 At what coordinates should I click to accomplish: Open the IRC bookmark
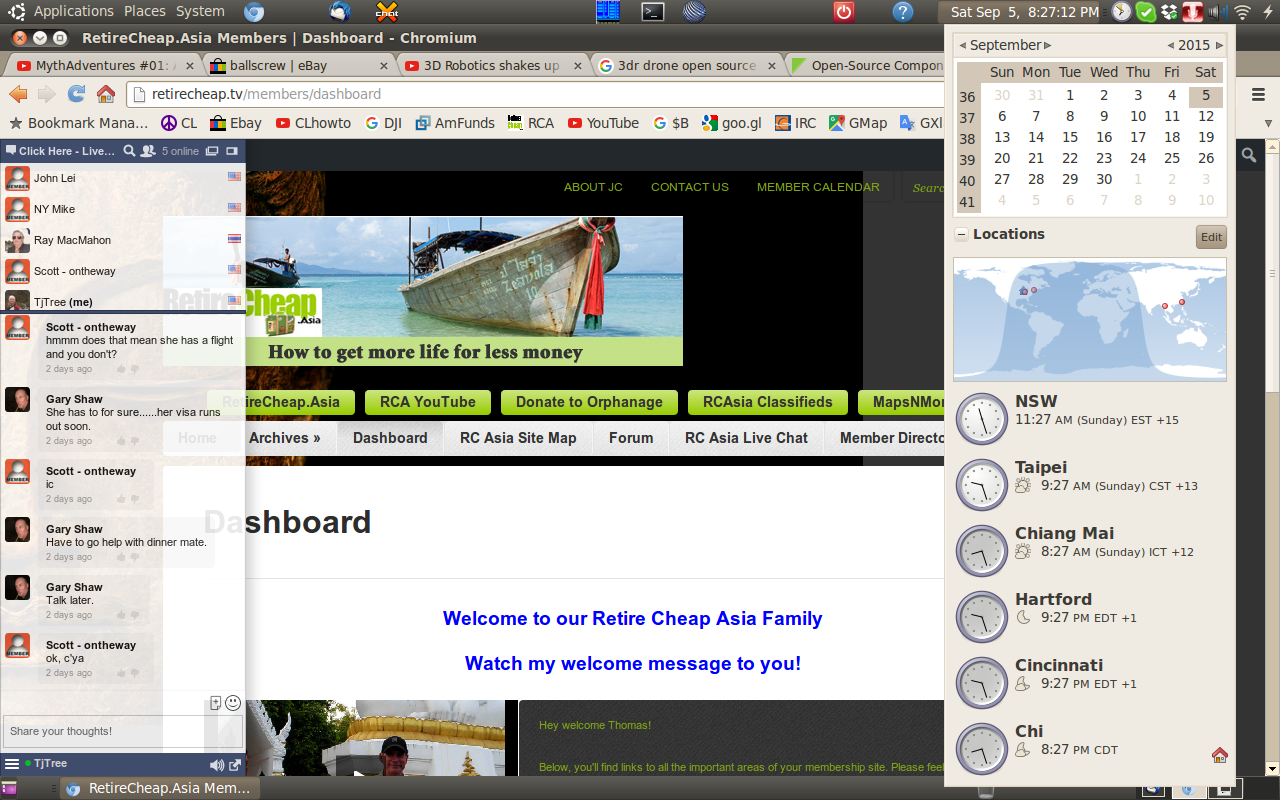[x=795, y=123]
